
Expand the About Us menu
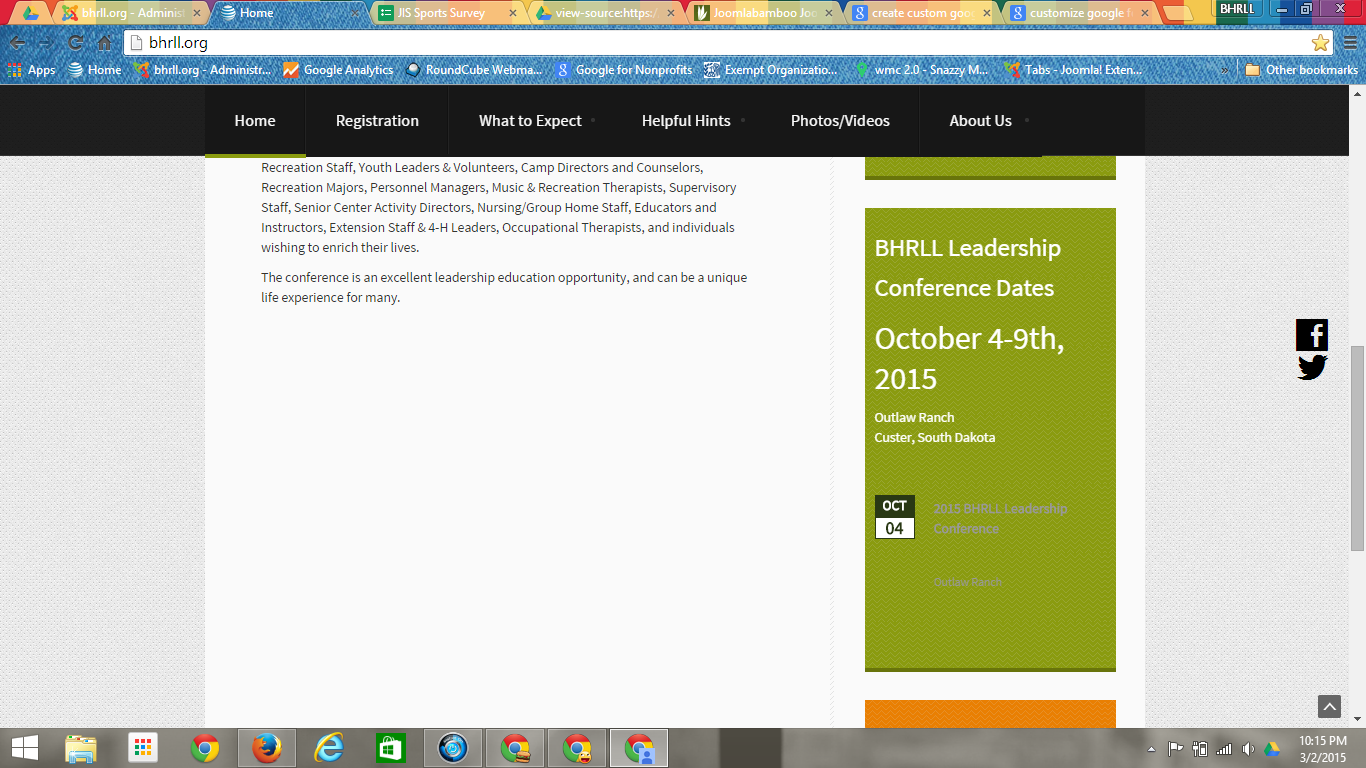980,121
